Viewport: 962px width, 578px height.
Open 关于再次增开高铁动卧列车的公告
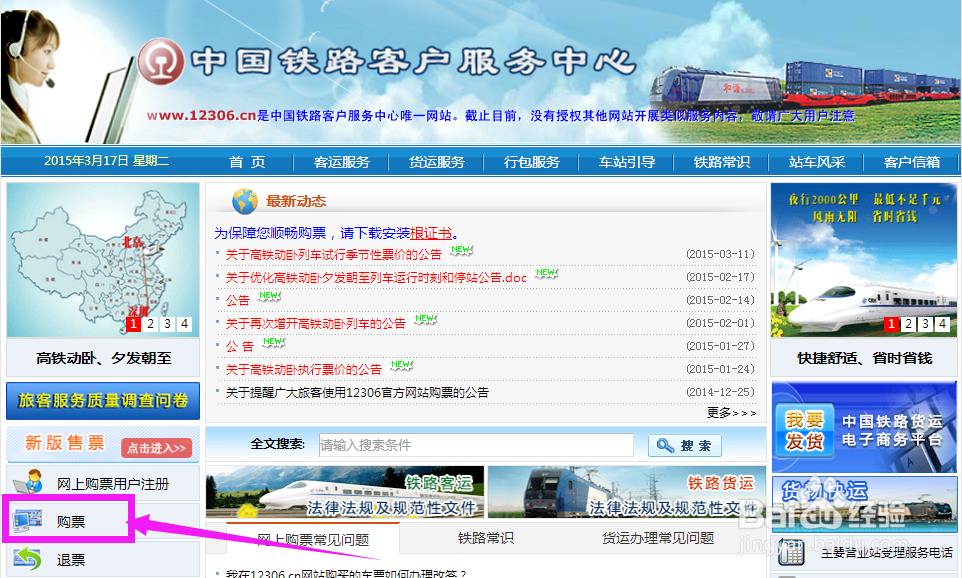pyautogui.click(x=315, y=323)
